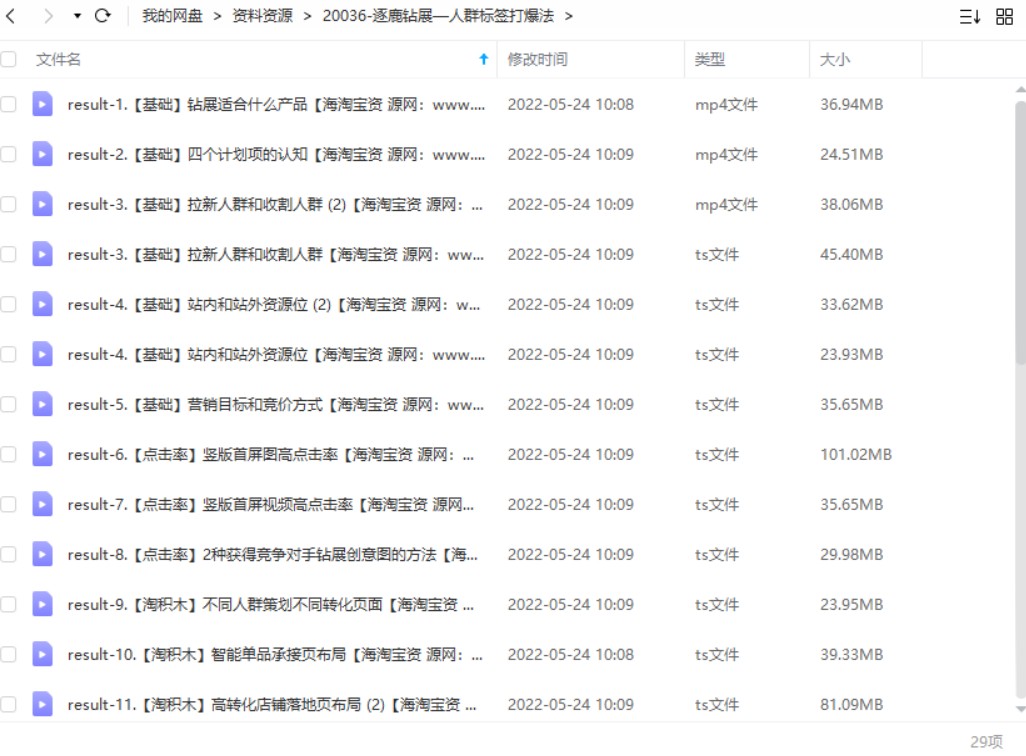The image size is (1026, 756).
Task: Check the box for result-5 营销目标和竞价方式
Action: [9, 405]
